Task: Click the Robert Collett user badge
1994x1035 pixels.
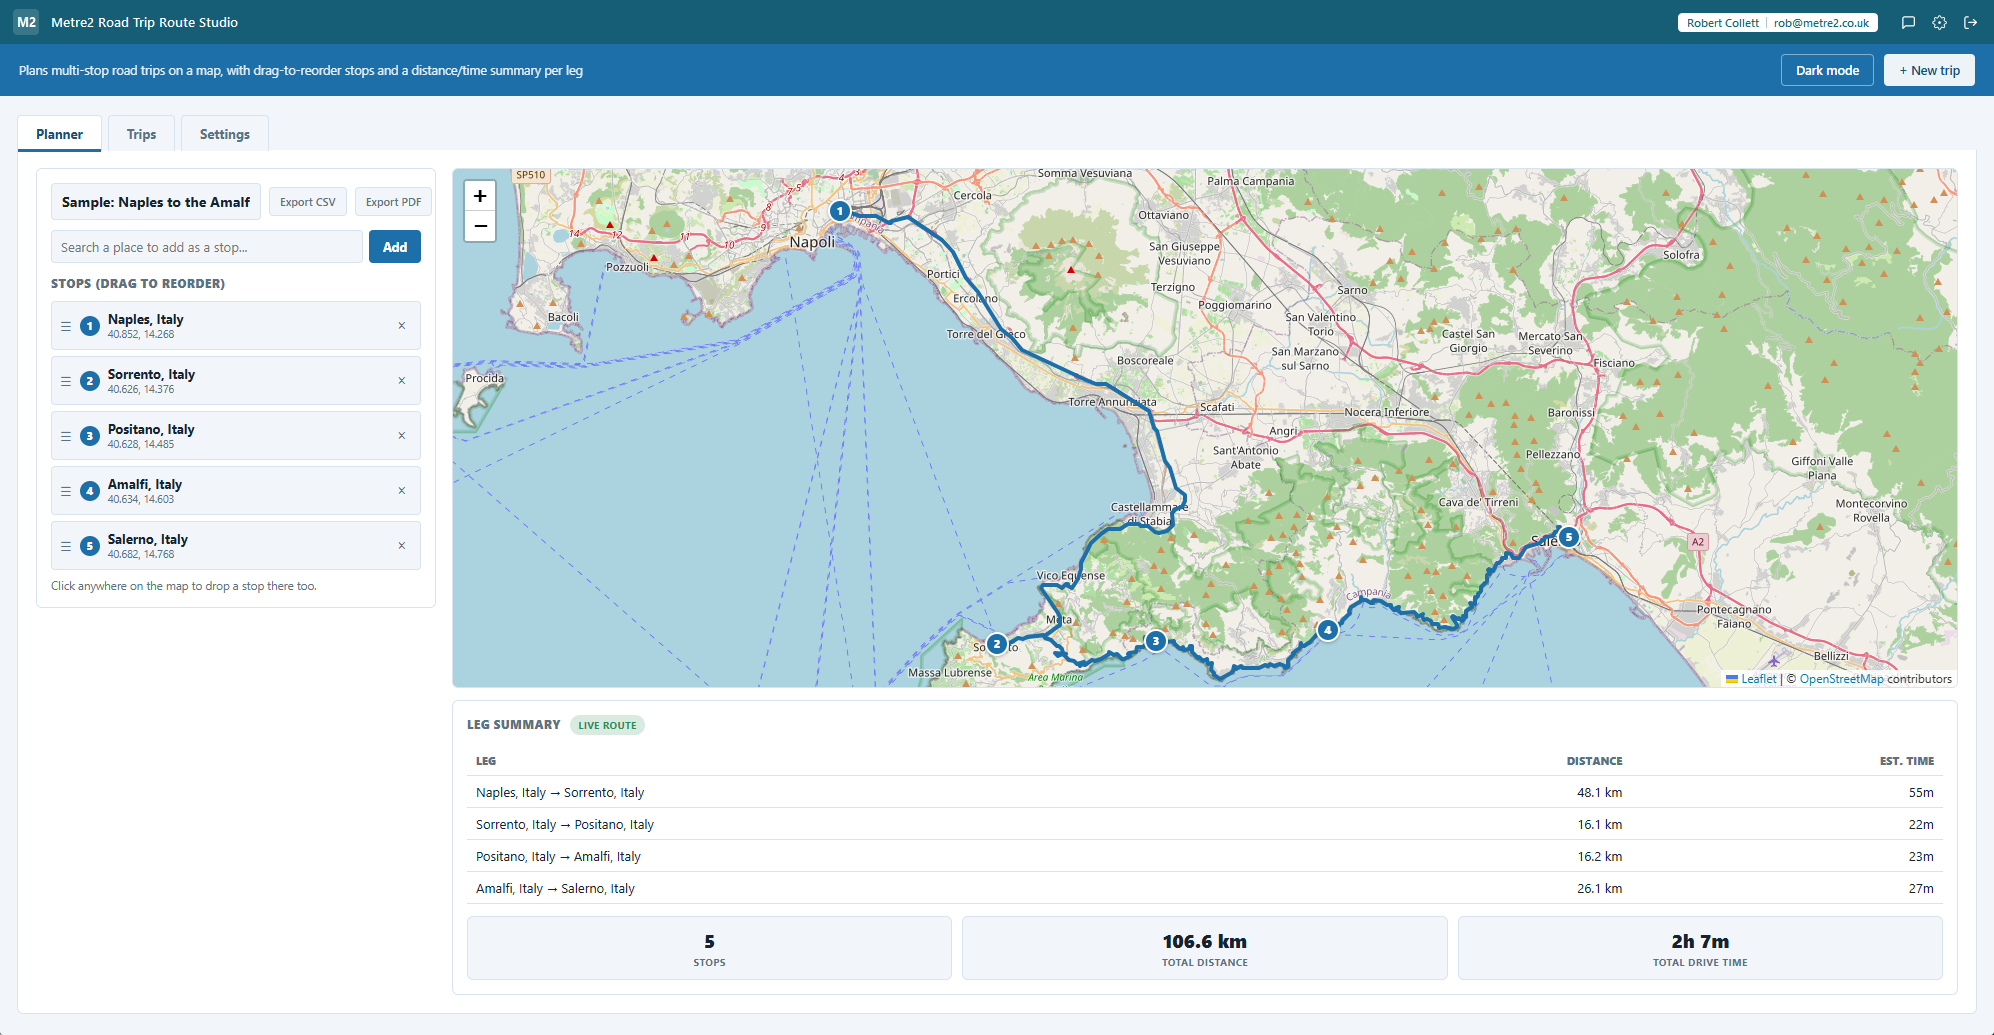Action: (1778, 23)
